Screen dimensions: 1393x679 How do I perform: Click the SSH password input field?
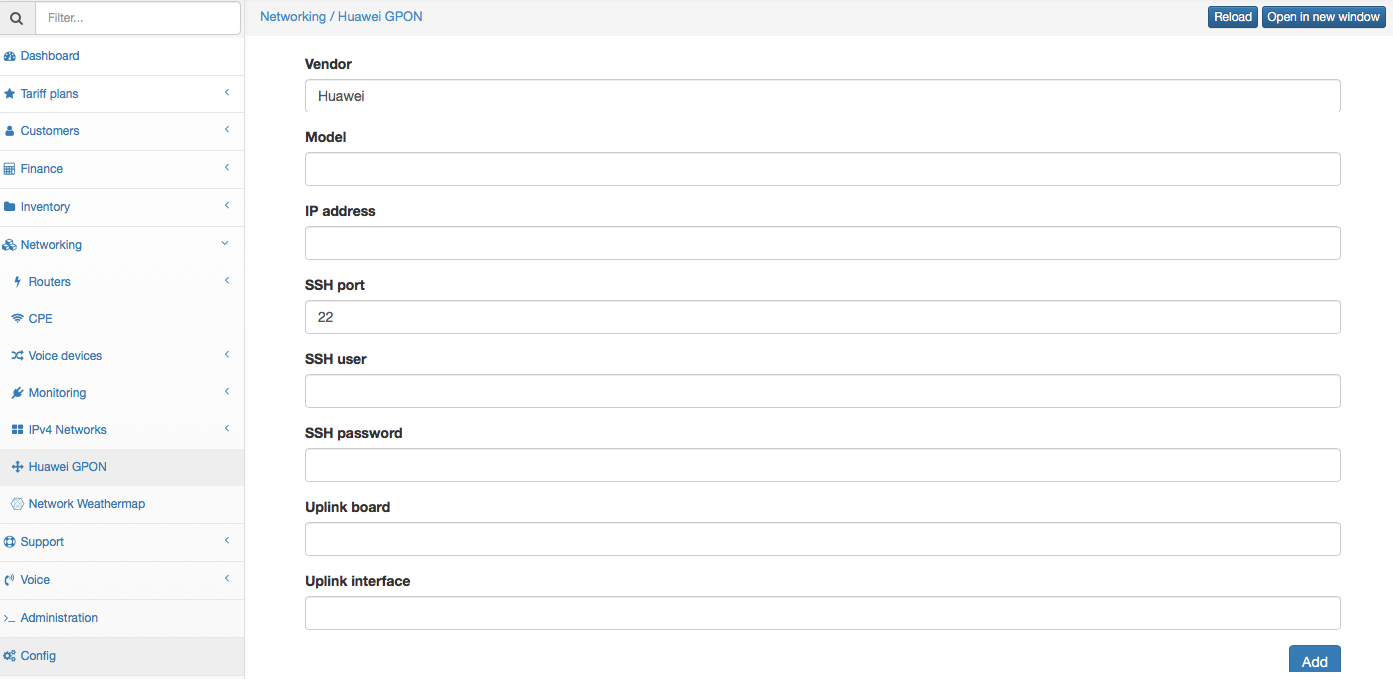pyautogui.click(x=822, y=465)
